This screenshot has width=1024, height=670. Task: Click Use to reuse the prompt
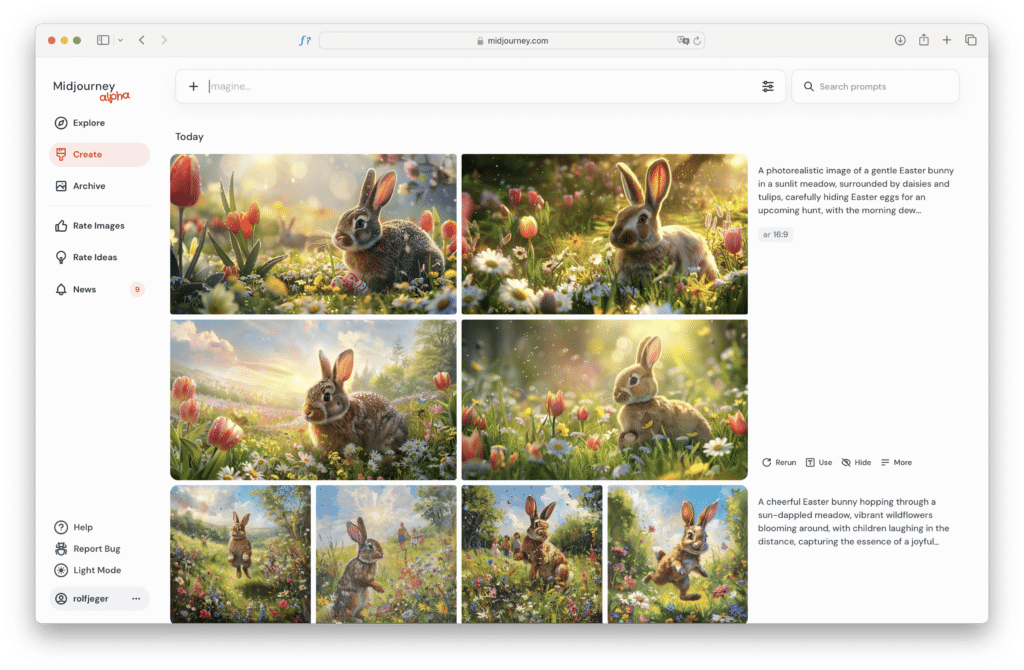click(x=818, y=463)
